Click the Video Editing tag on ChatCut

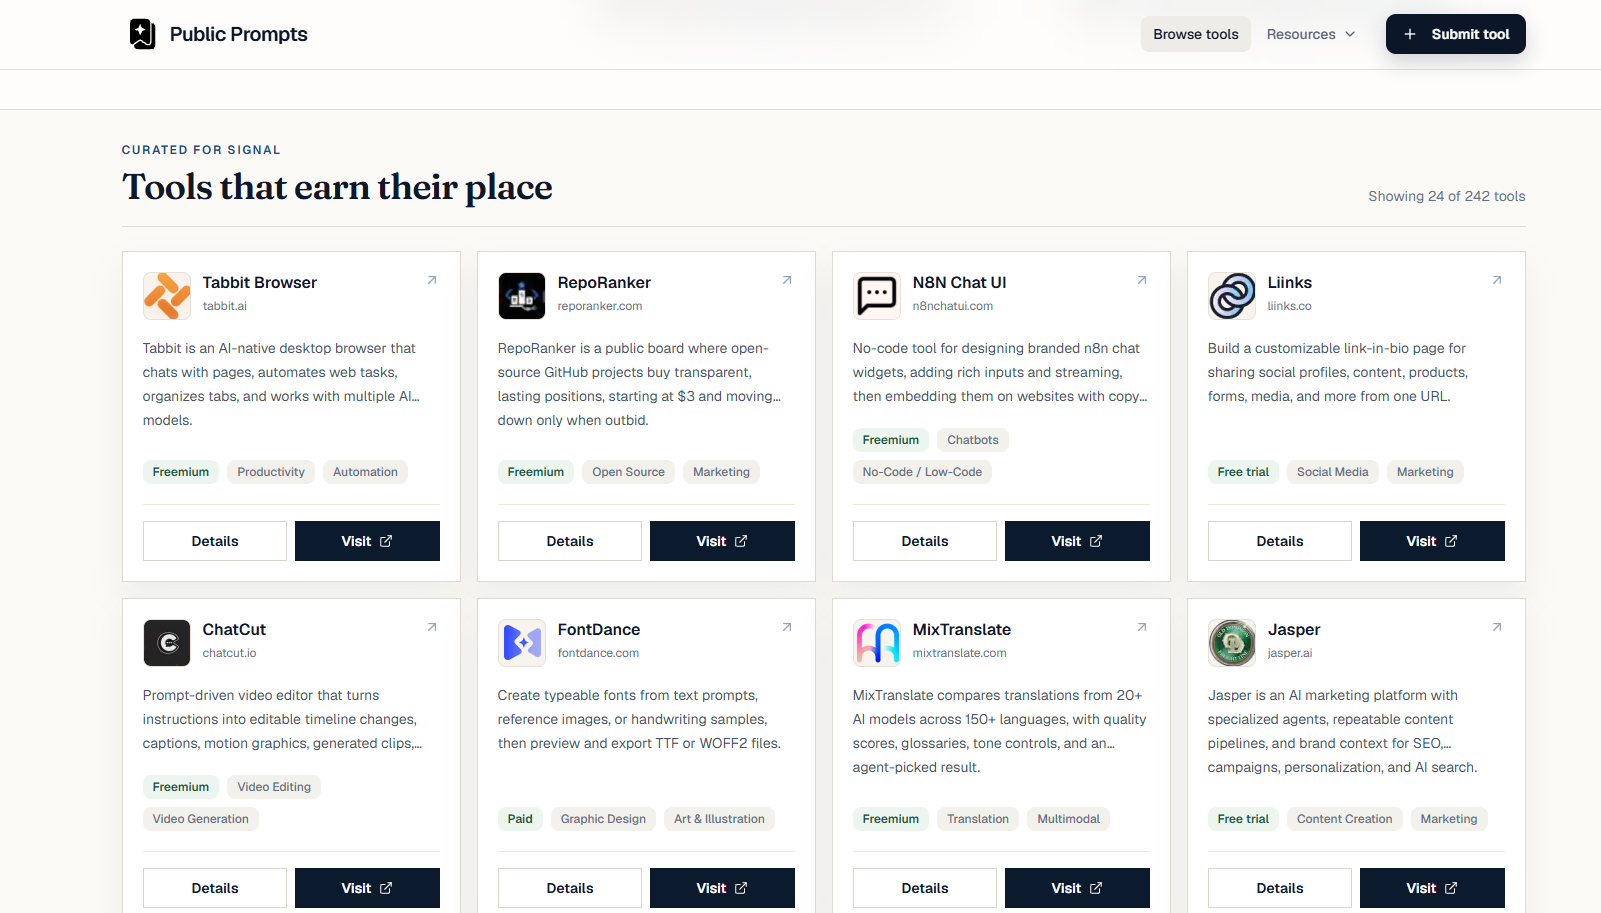click(274, 787)
